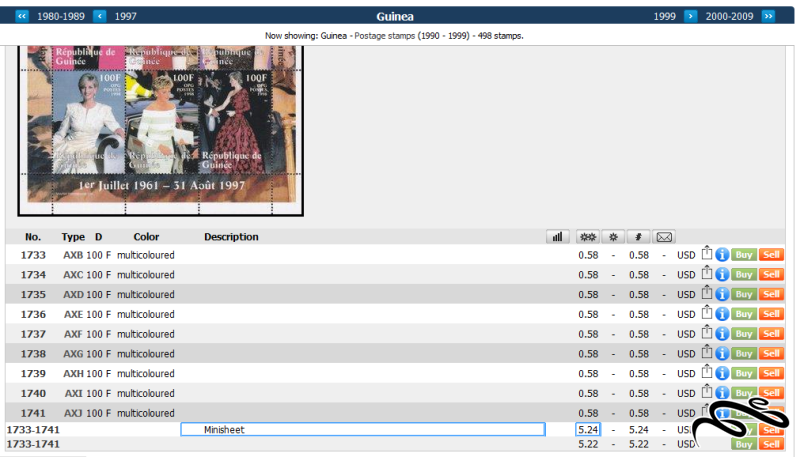This screenshot has height=457, width=800.
Task: Share stamp 1738 using upload icon
Action: [x=707, y=352]
